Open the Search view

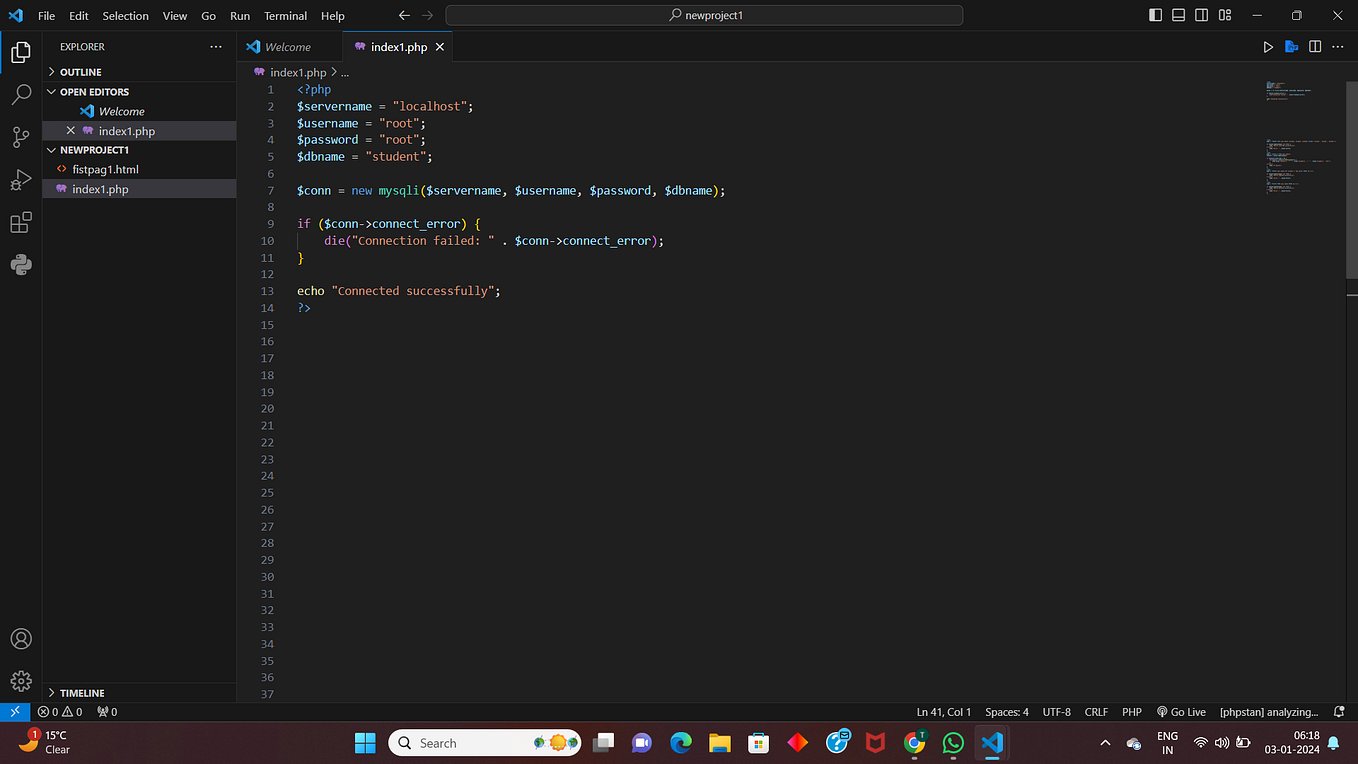coord(20,94)
